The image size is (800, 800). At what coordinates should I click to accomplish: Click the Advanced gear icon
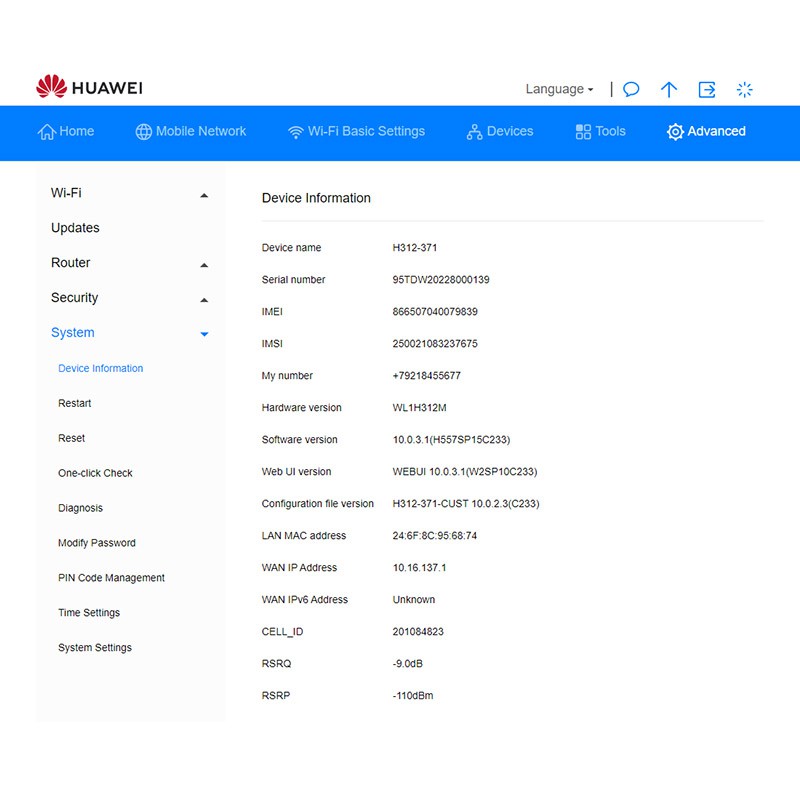(675, 132)
